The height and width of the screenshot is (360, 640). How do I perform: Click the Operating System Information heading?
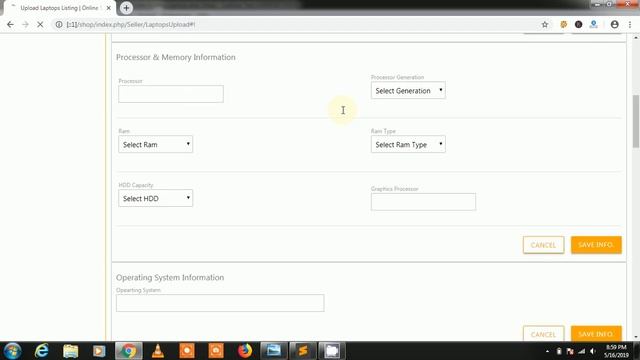[x=170, y=278]
